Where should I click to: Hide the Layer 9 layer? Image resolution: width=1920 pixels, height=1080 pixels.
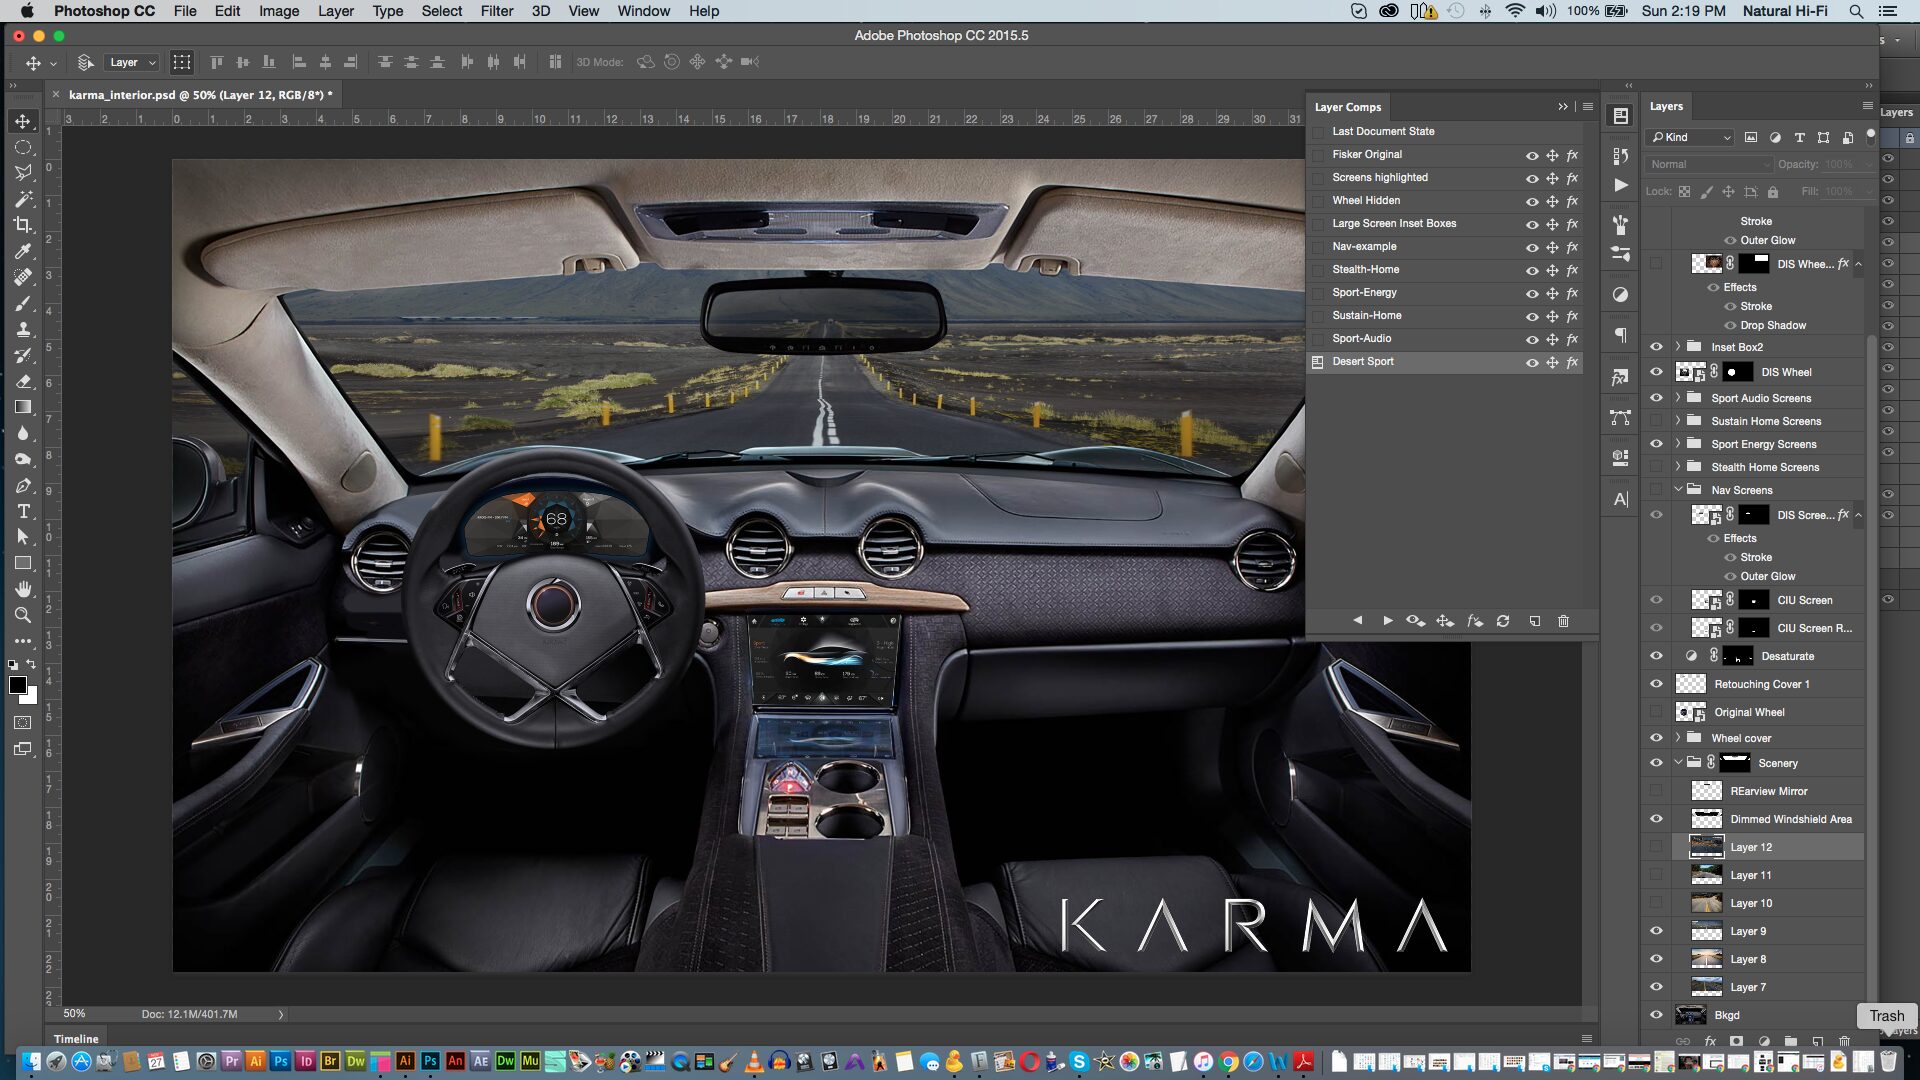(x=1656, y=931)
